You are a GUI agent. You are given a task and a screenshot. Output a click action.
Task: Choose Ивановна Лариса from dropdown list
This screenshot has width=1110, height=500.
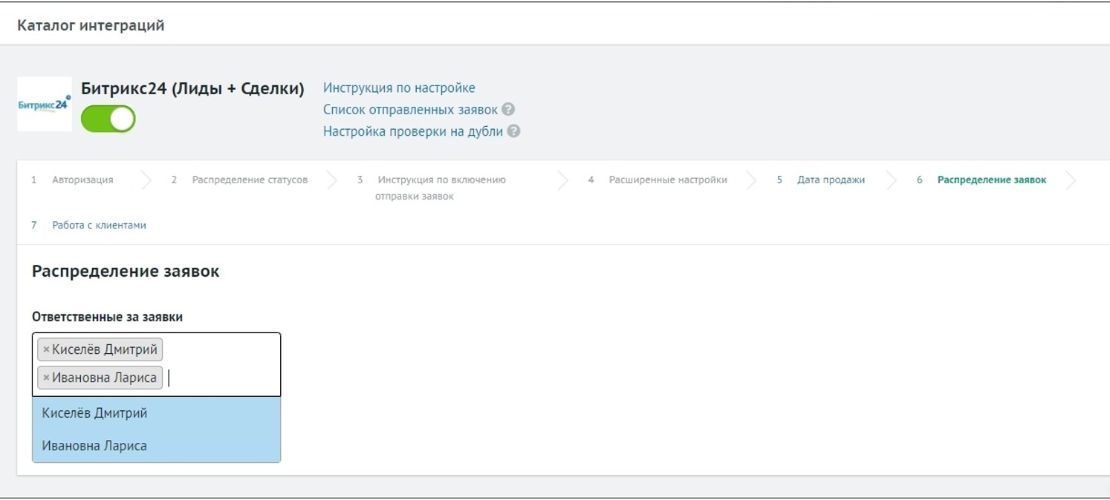(x=156, y=446)
